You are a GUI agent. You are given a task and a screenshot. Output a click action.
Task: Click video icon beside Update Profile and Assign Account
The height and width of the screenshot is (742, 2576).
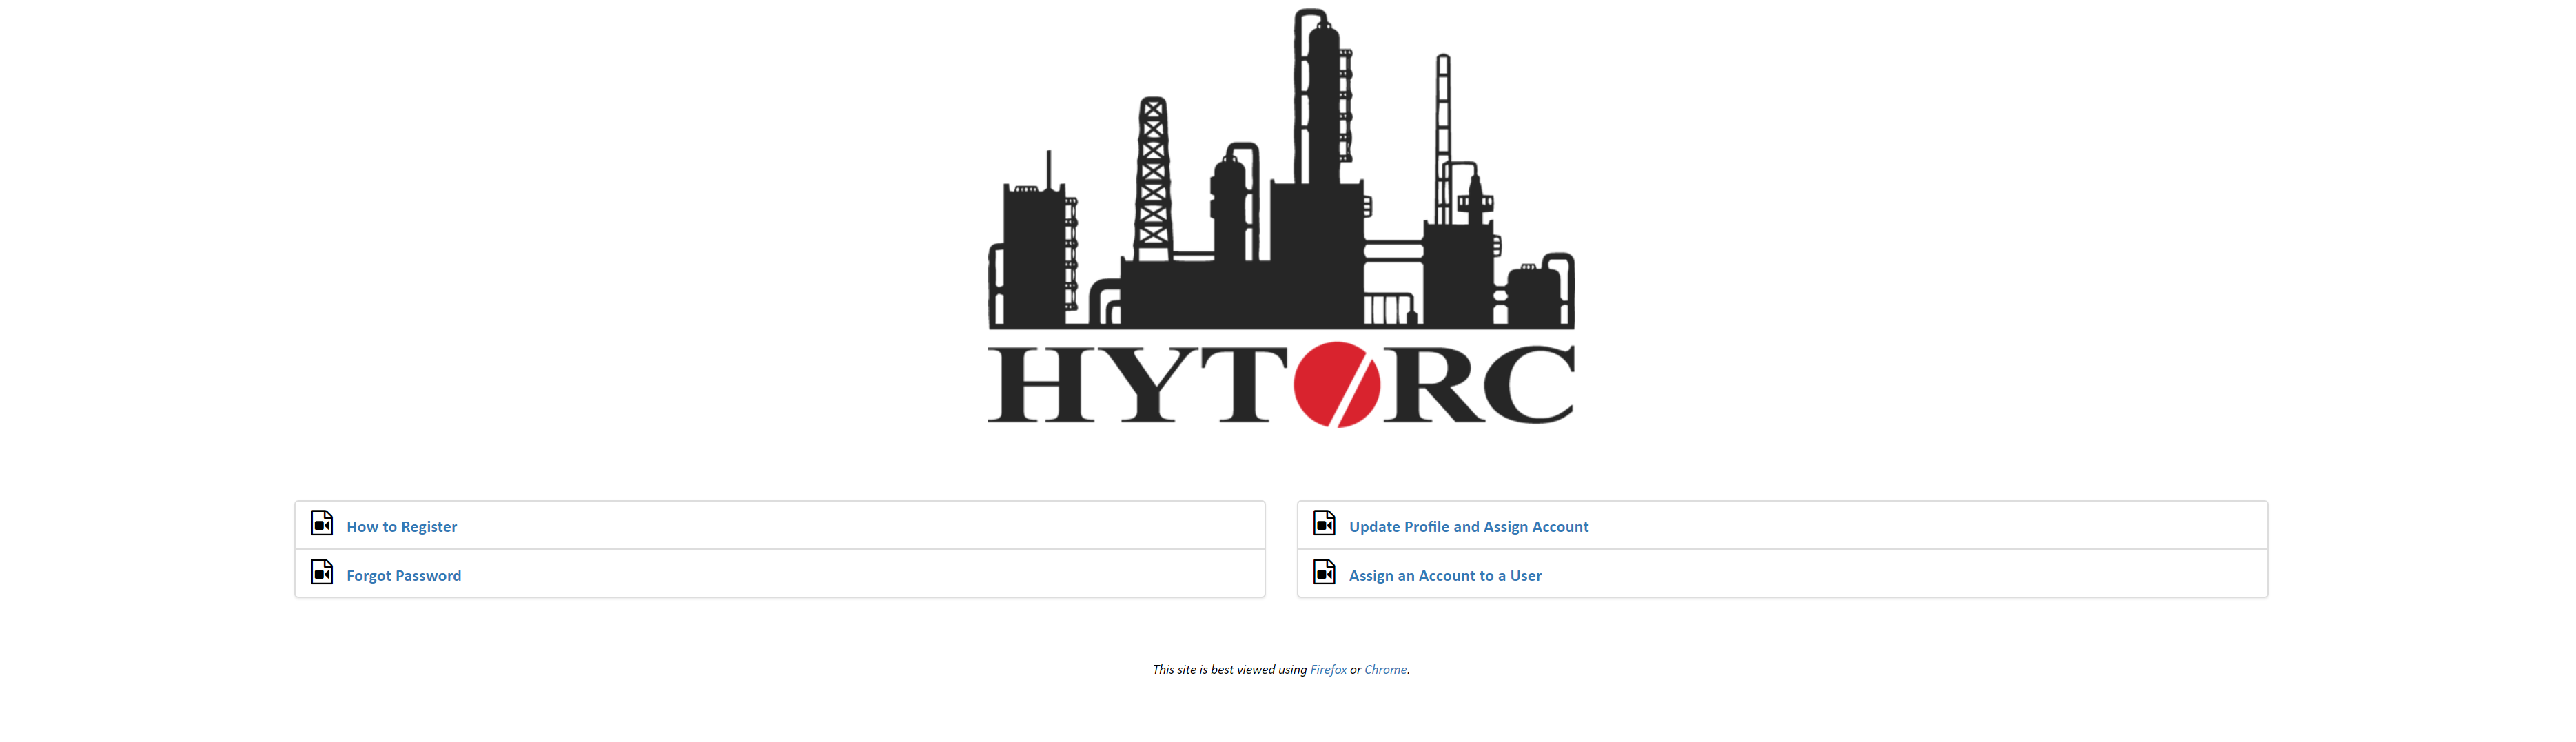(x=1324, y=523)
